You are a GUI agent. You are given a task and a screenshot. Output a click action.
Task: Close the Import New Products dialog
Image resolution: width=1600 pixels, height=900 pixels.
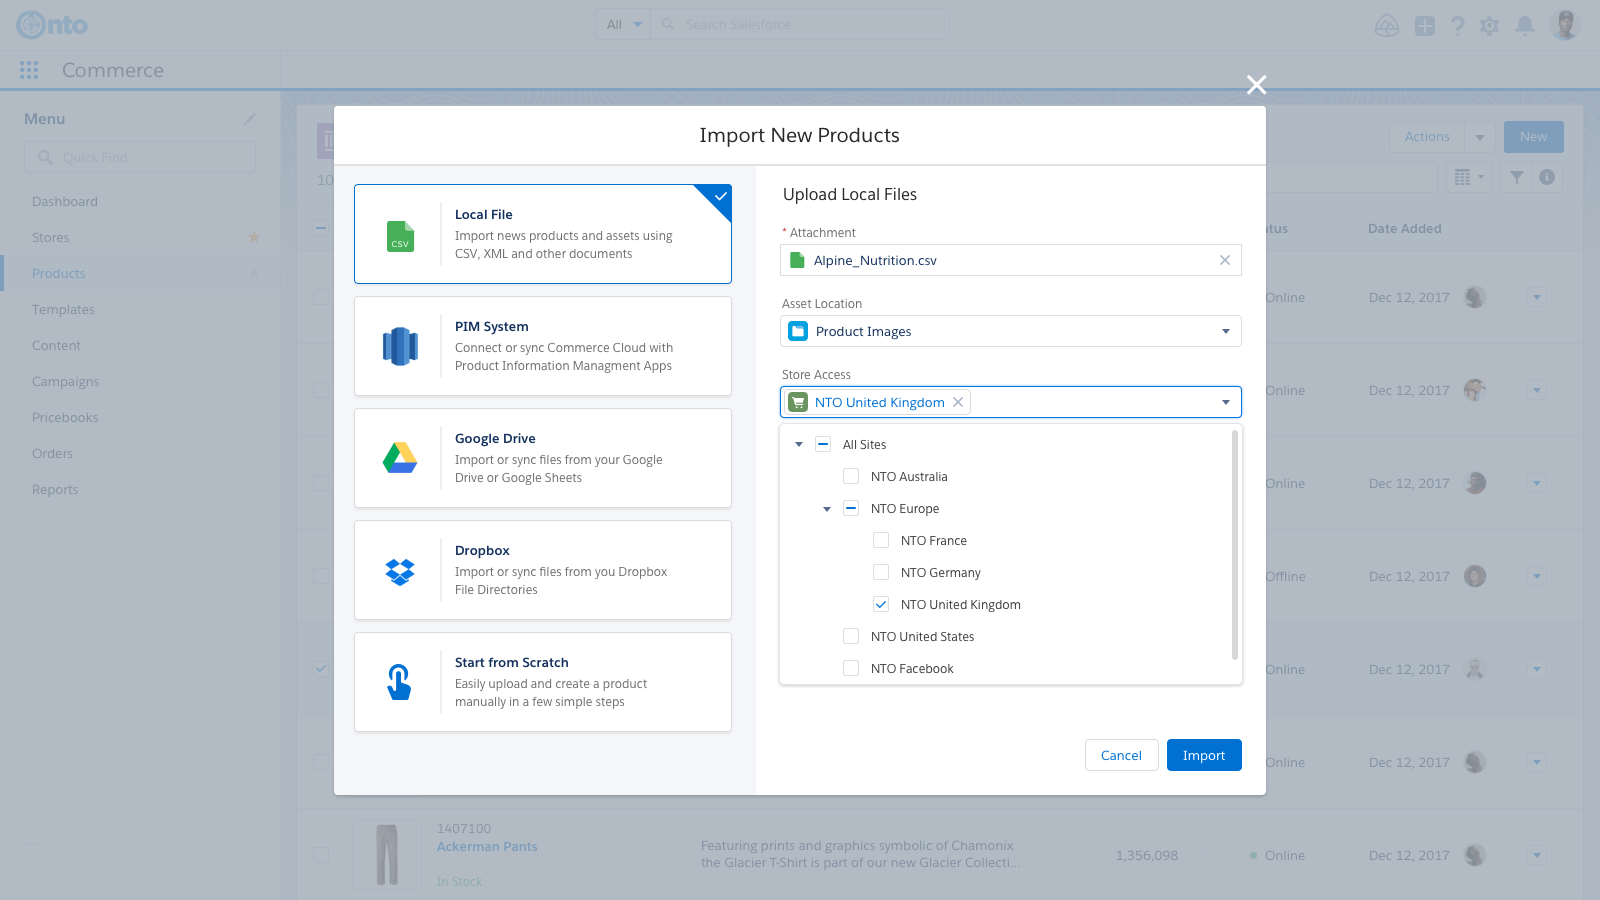(x=1256, y=85)
